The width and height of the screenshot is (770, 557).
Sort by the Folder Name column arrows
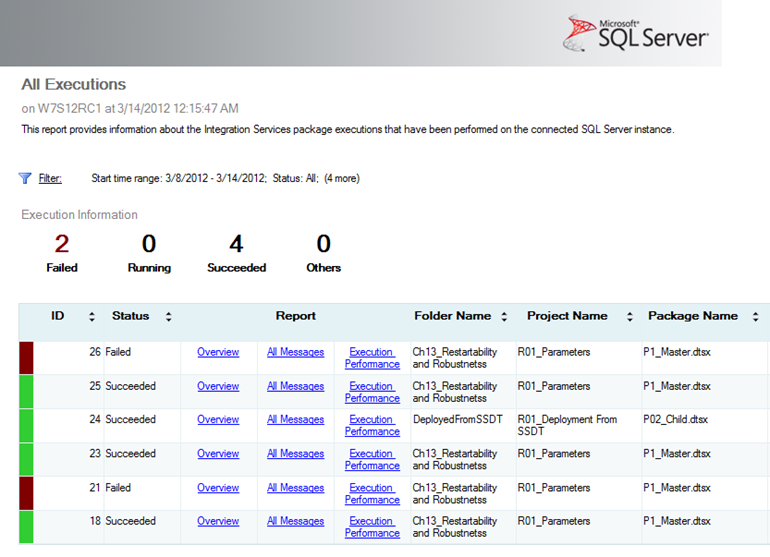502,317
